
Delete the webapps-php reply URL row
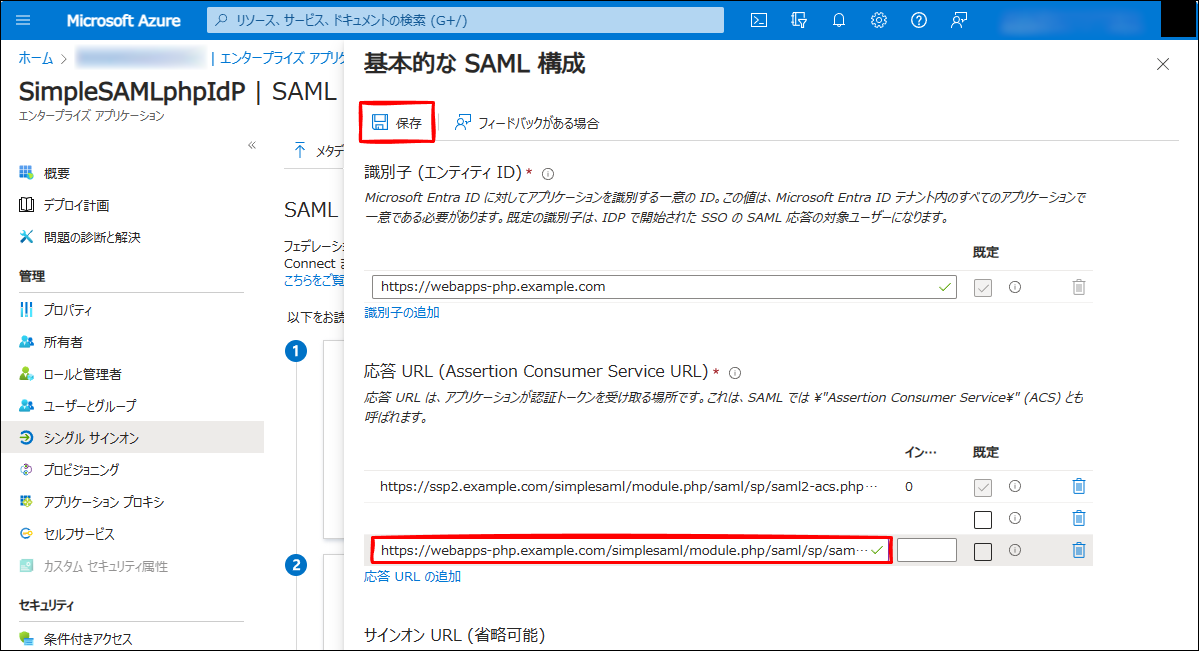click(x=1078, y=550)
